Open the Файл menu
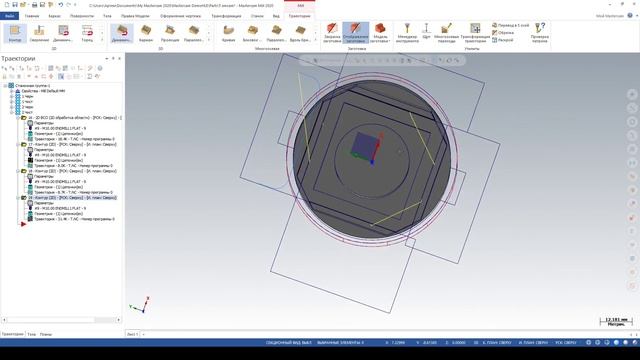Screen dimensions: 640x360 (9, 16)
